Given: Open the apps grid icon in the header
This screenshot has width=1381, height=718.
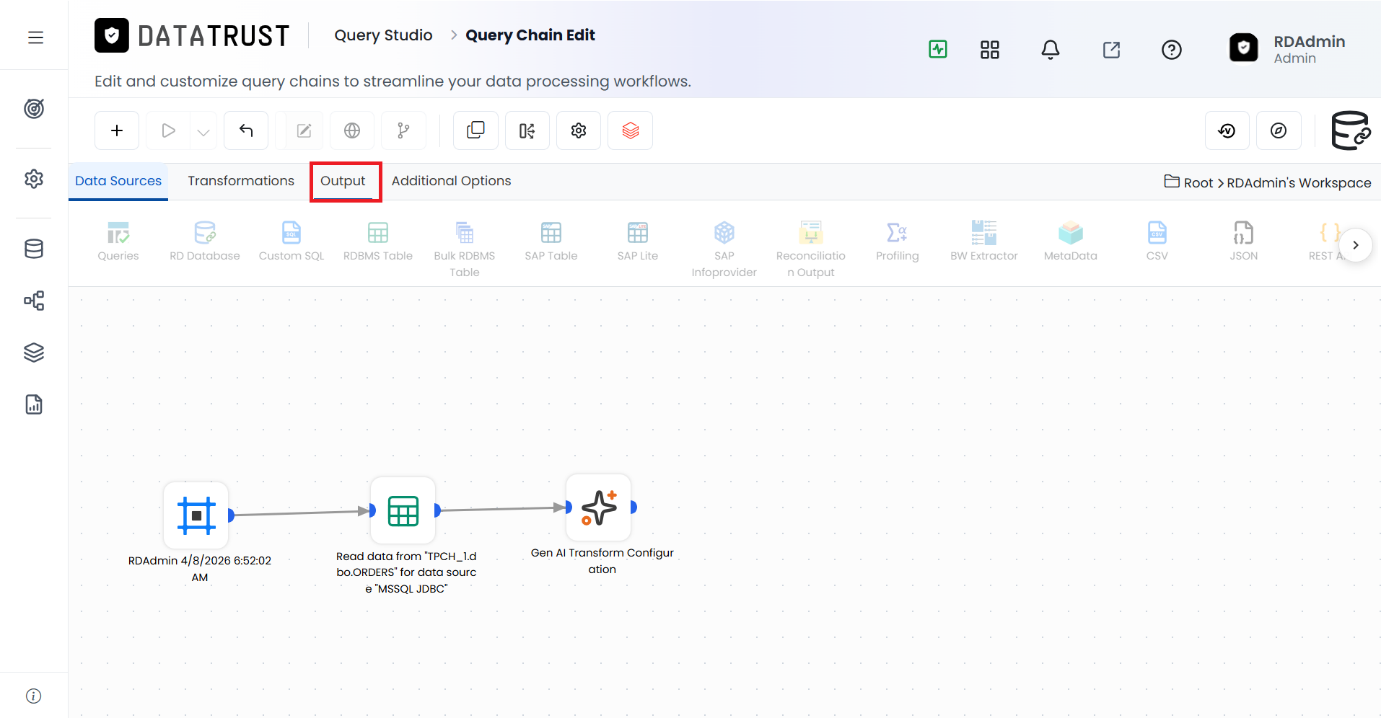Looking at the screenshot, I should [x=990, y=49].
